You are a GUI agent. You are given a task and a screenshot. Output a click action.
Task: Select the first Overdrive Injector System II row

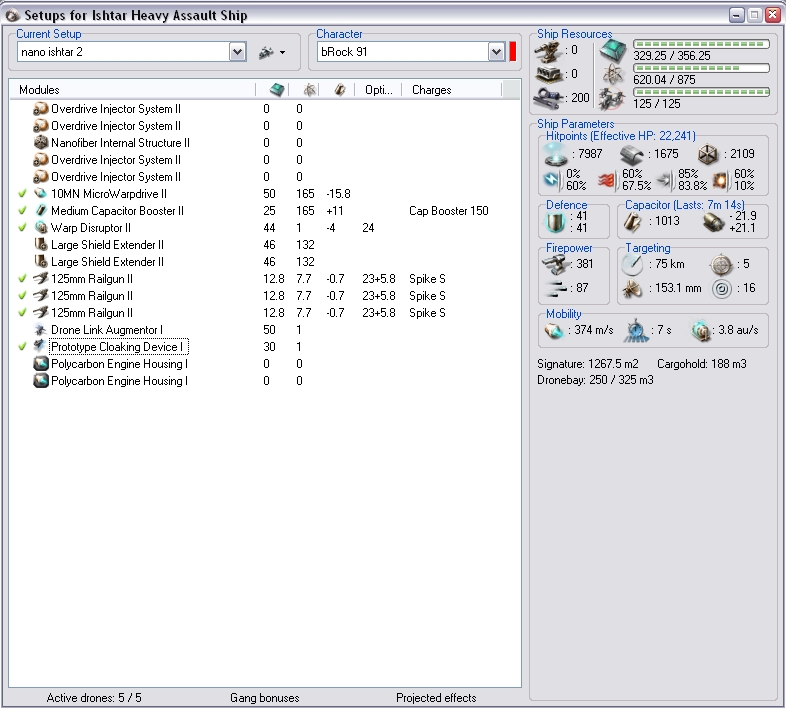click(265, 109)
